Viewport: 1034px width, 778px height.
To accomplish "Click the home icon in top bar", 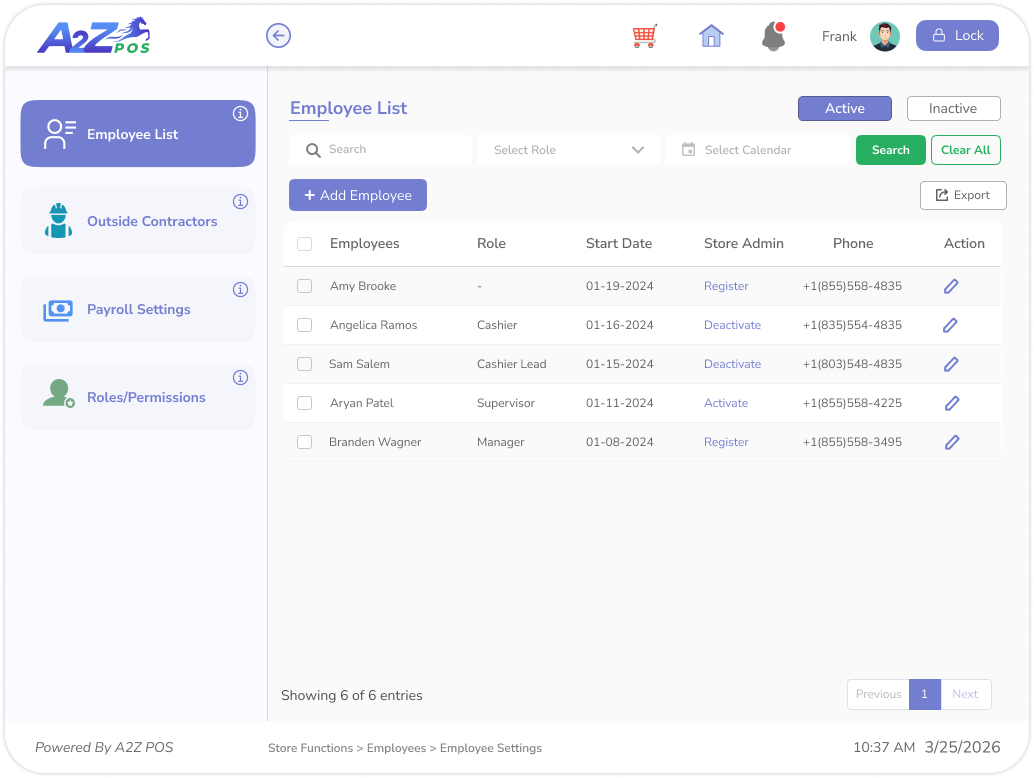I will (x=710, y=35).
